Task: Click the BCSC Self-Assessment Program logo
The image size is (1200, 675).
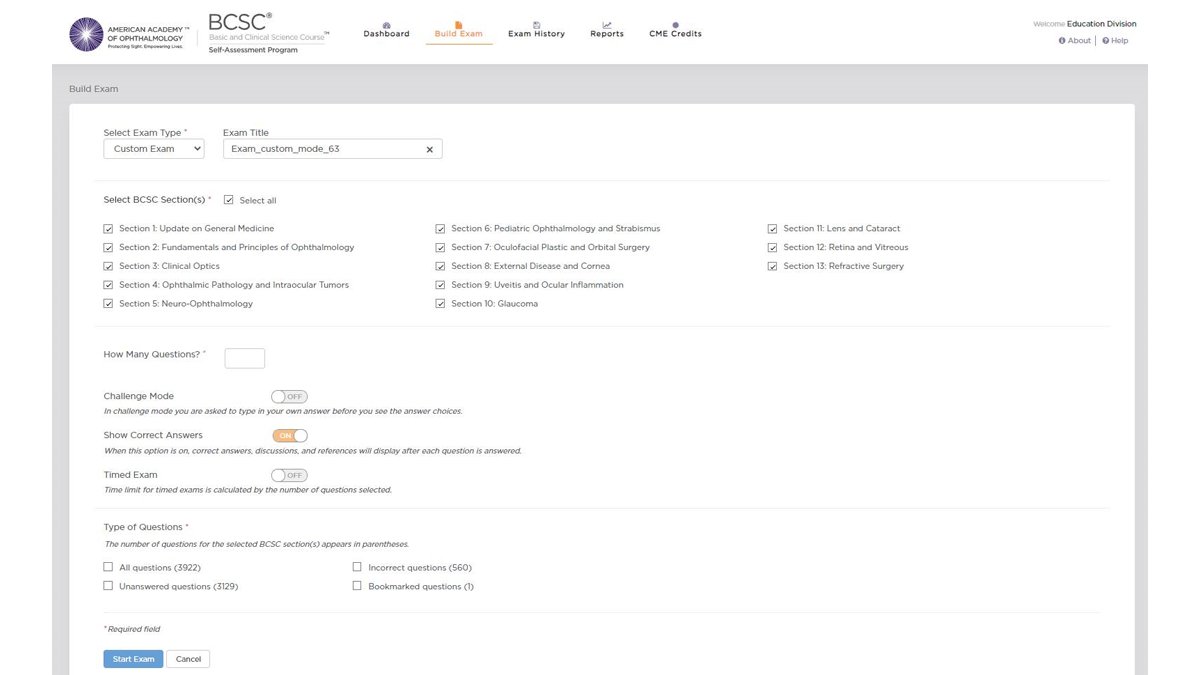Action: click(268, 33)
